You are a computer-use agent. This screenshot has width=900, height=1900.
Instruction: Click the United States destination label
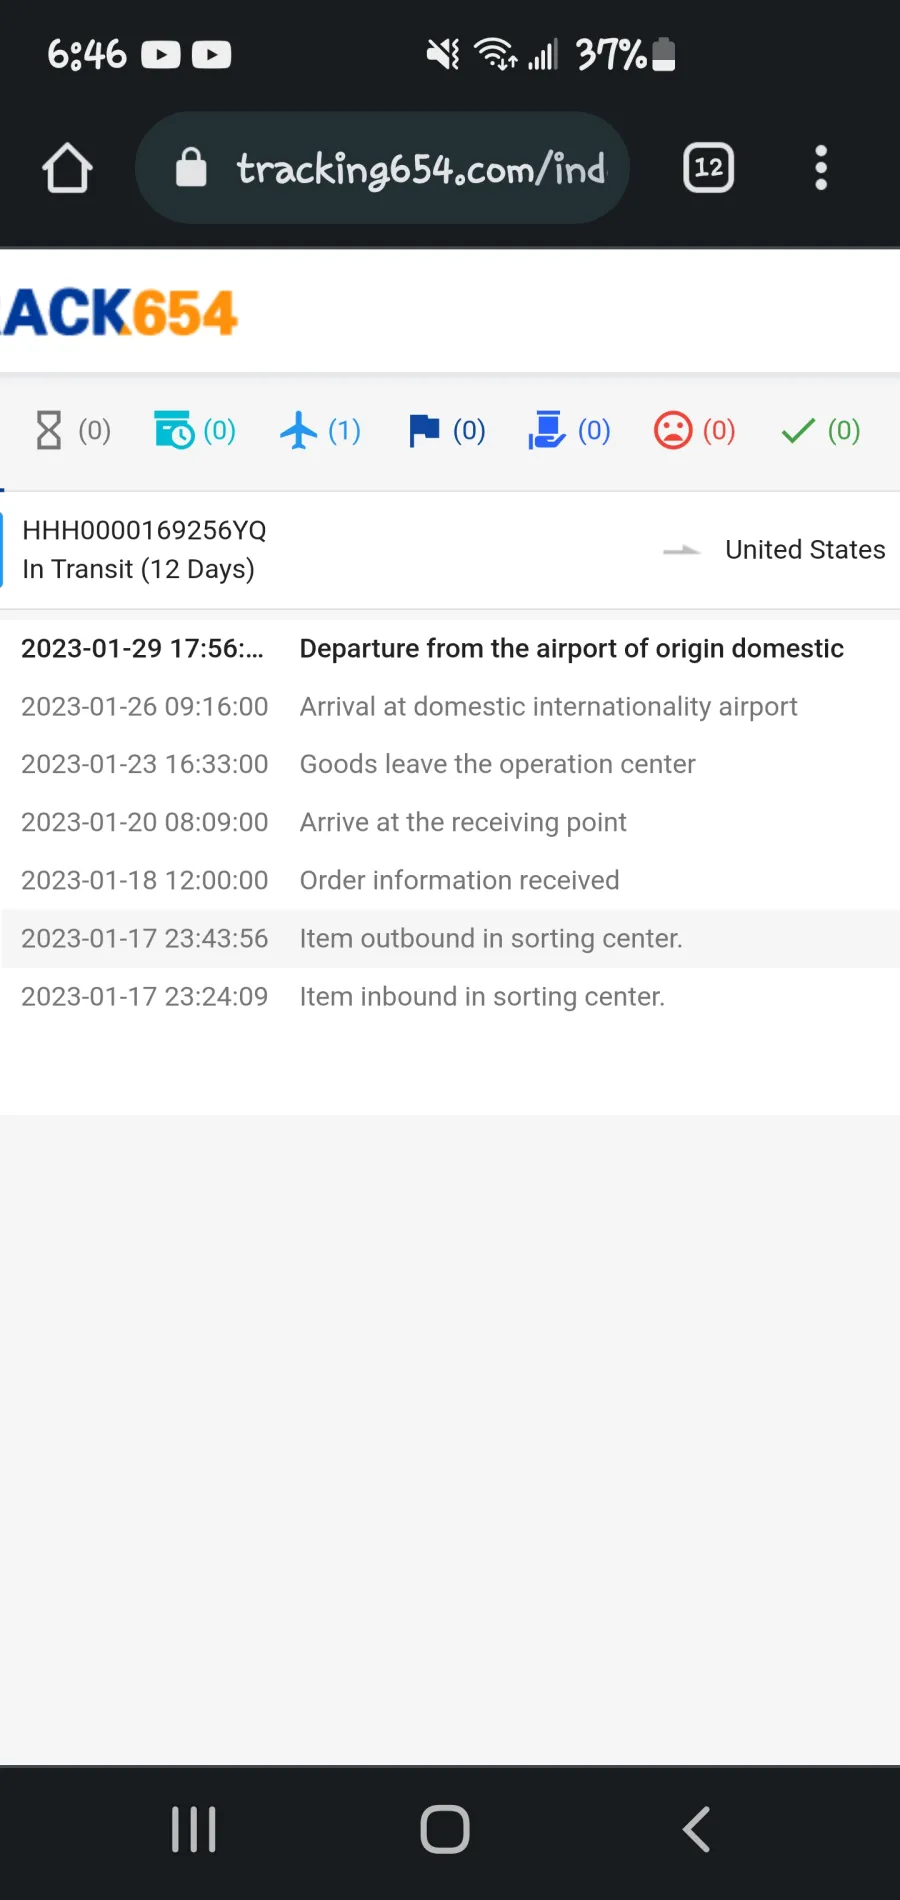point(805,550)
